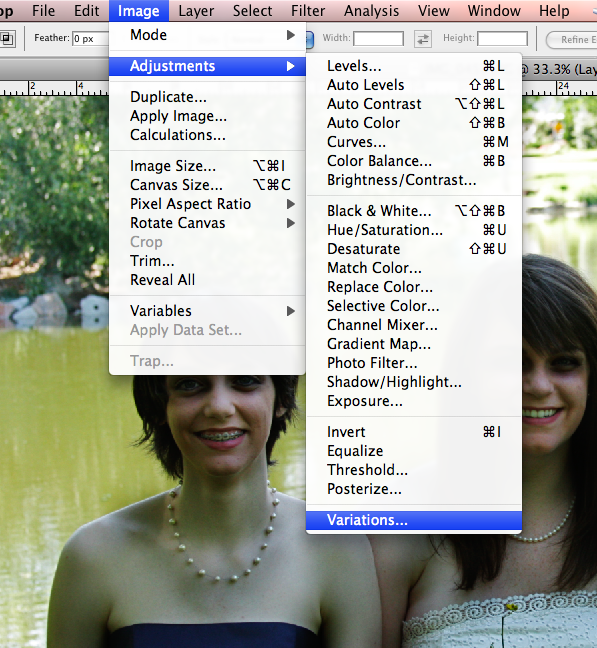Open Threshold... dialog
Image resolution: width=597 pixels, height=648 pixels.
click(414, 470)
